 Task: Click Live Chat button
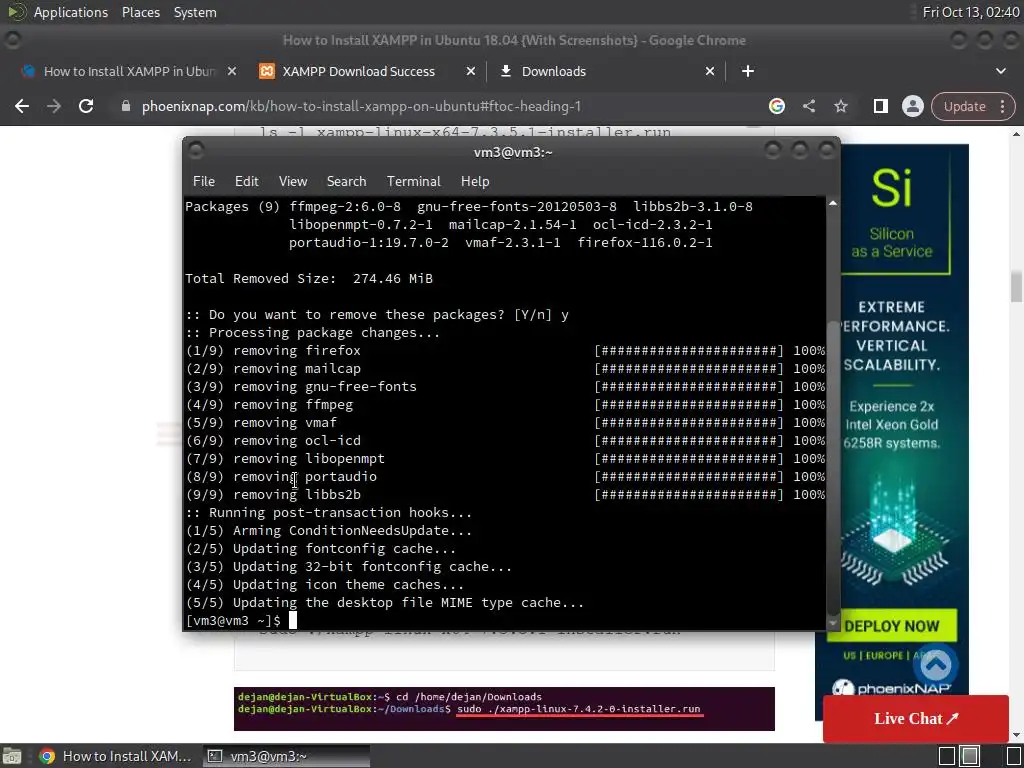[x=916, y=718]
